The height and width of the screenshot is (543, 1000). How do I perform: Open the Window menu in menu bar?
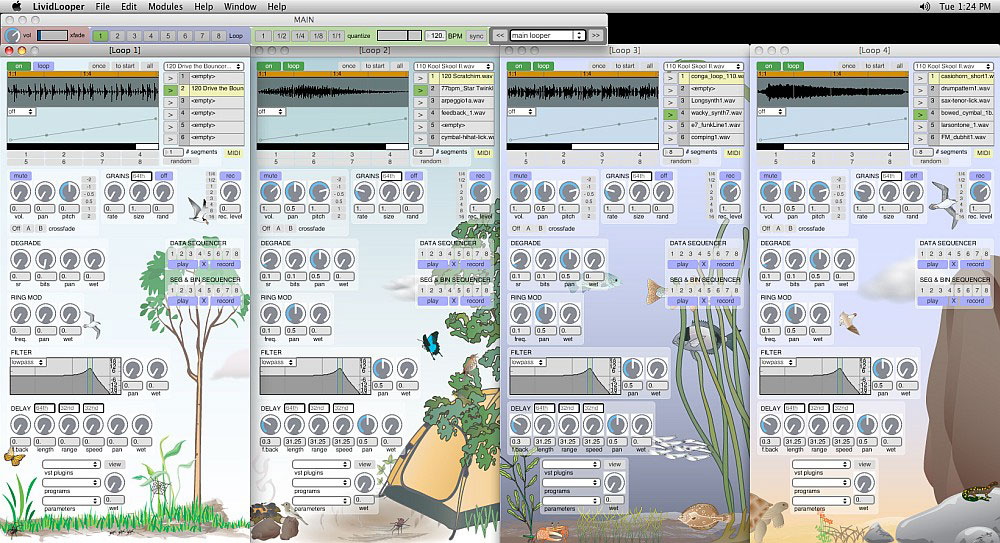click(x=239, y=7)
